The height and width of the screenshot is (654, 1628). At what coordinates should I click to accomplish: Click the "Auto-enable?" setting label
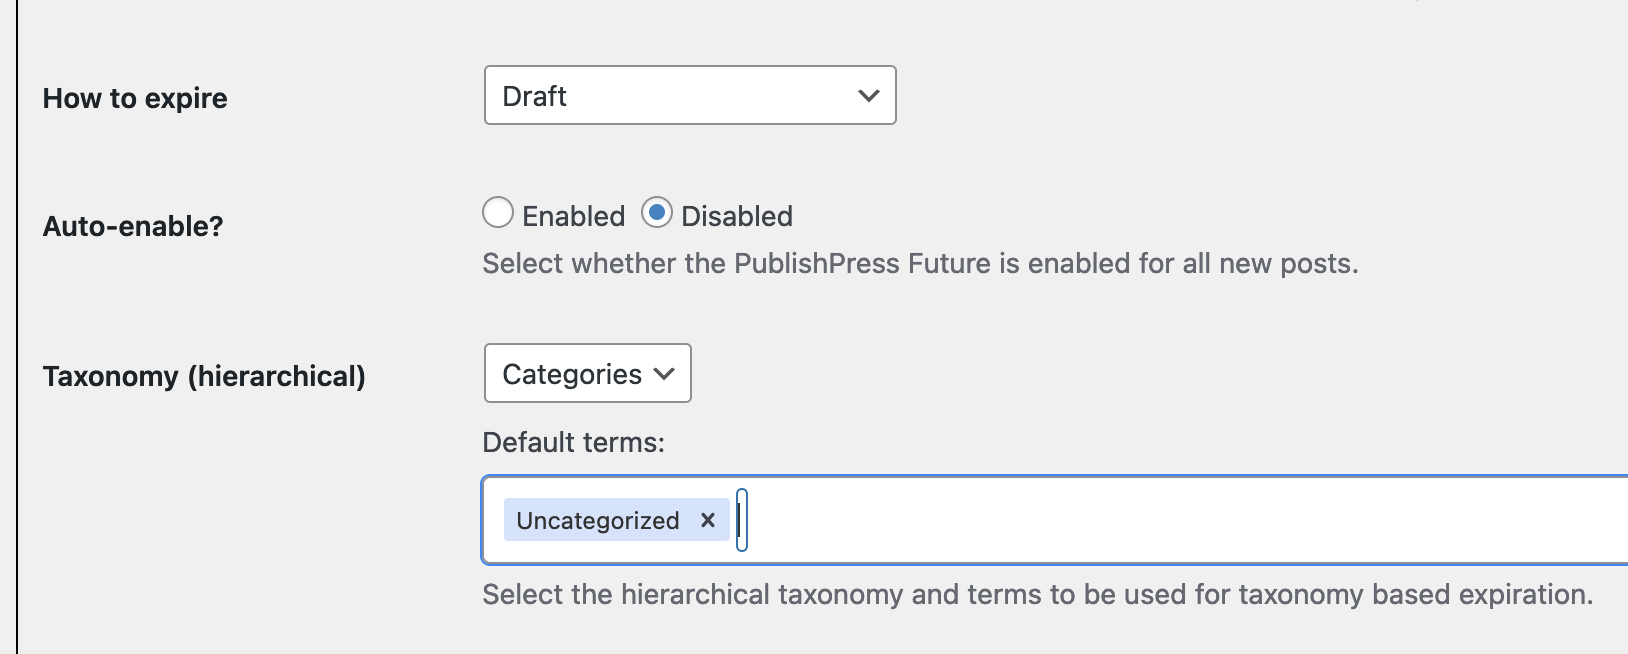(x=133, y=226)
